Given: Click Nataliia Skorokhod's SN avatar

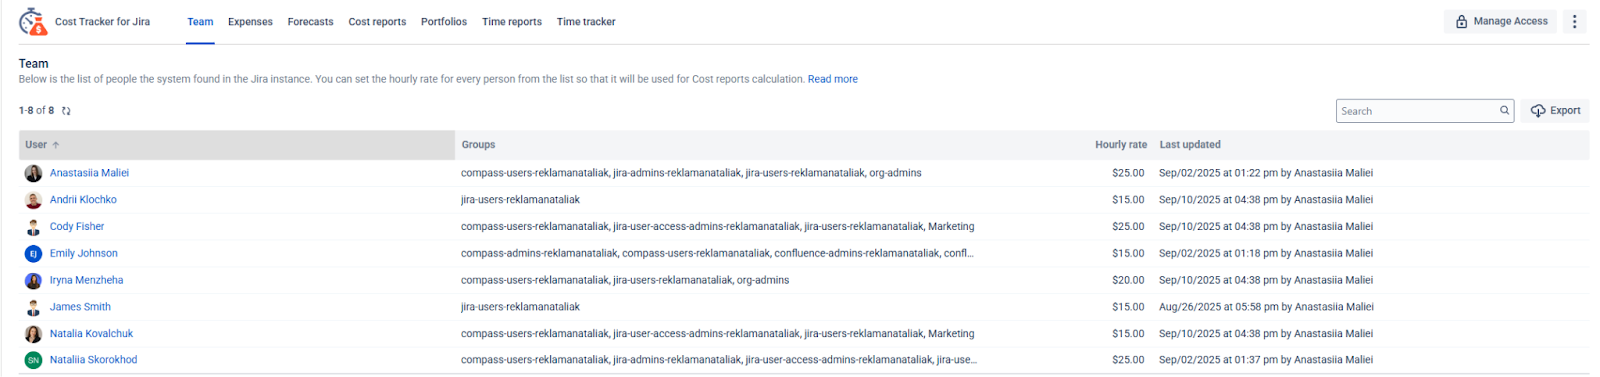Looking at the screenshot, I should pyautogui.click(x=33, y=360).
